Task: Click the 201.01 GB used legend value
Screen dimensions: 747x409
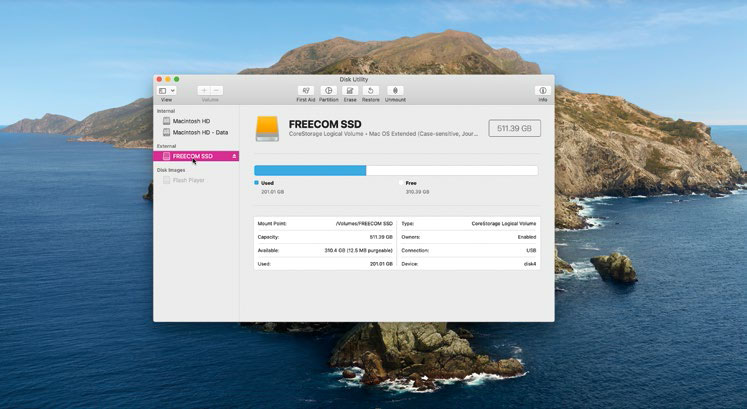Action: (x=273, y=192)
